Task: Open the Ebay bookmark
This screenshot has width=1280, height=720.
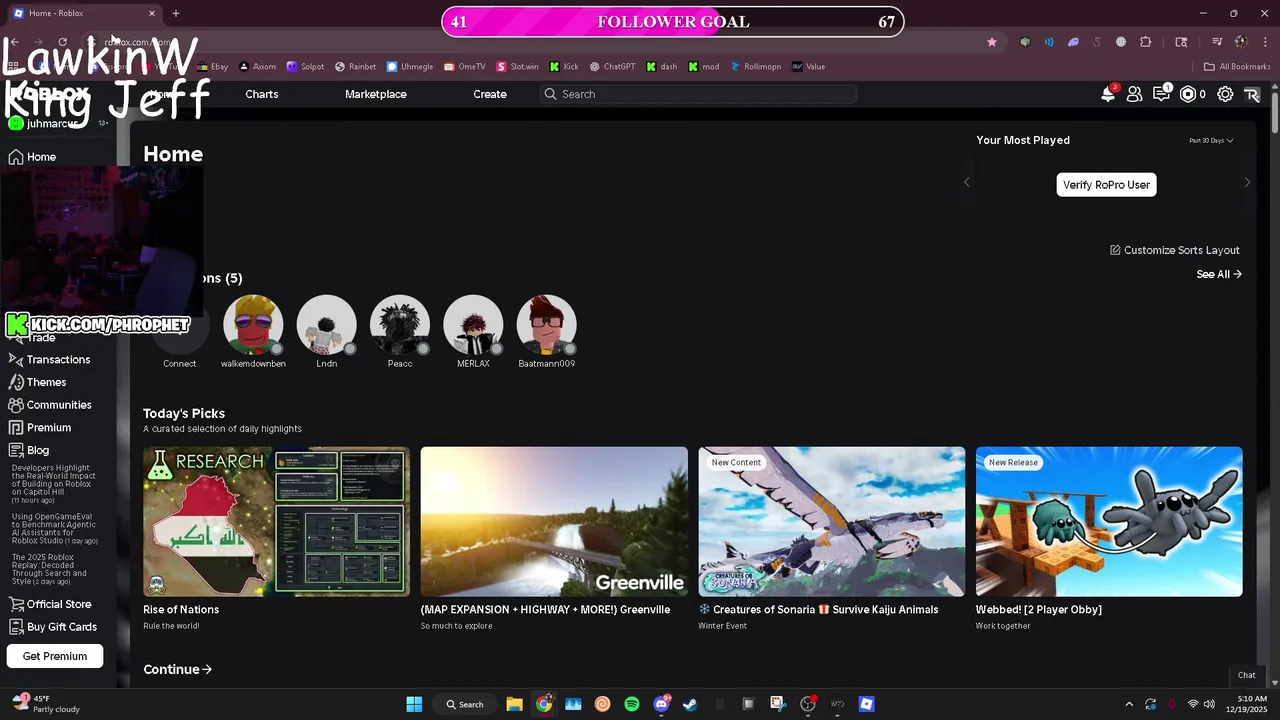Action: point(213,67)
